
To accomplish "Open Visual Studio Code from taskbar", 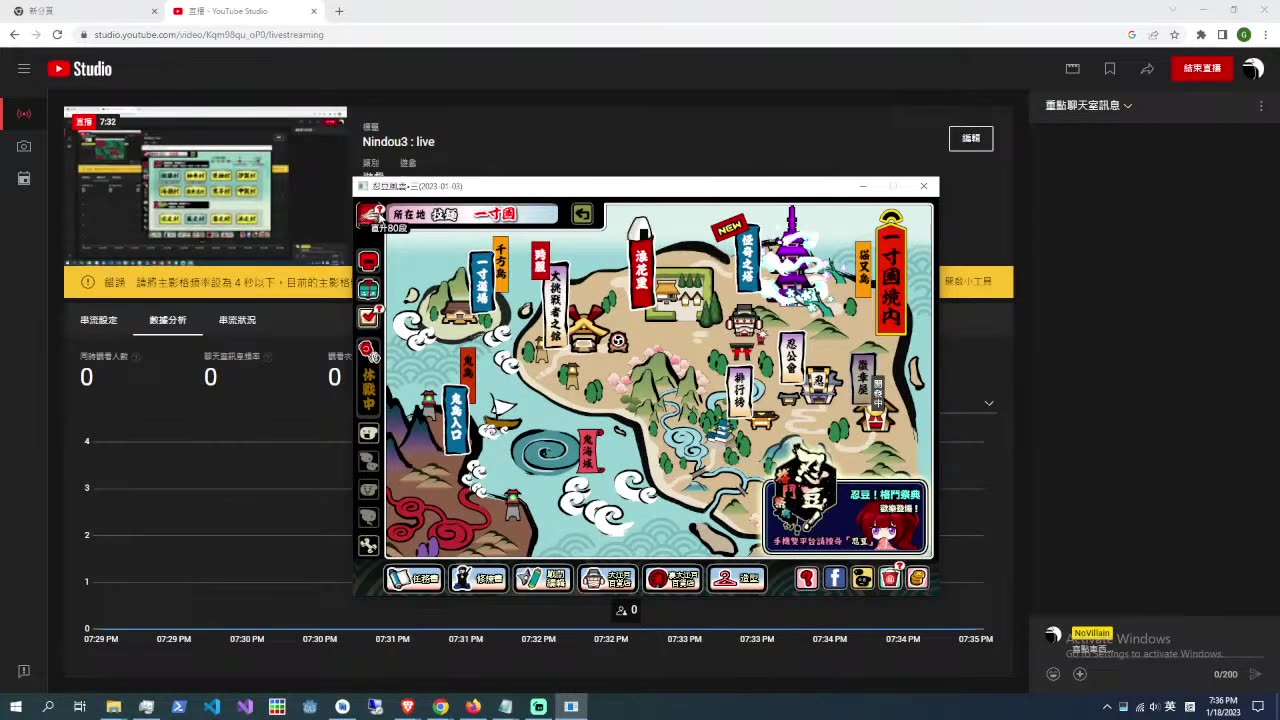I will pyautogui.click(x=212, y=706).
